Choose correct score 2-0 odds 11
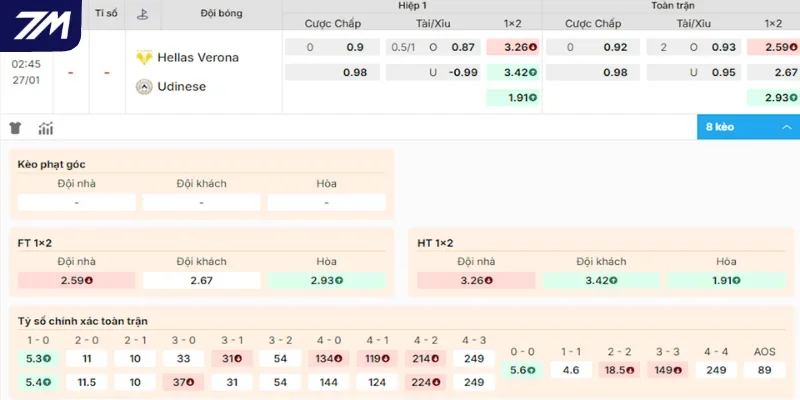This screenshot has width=800, height=400. (x=87, y=359)
